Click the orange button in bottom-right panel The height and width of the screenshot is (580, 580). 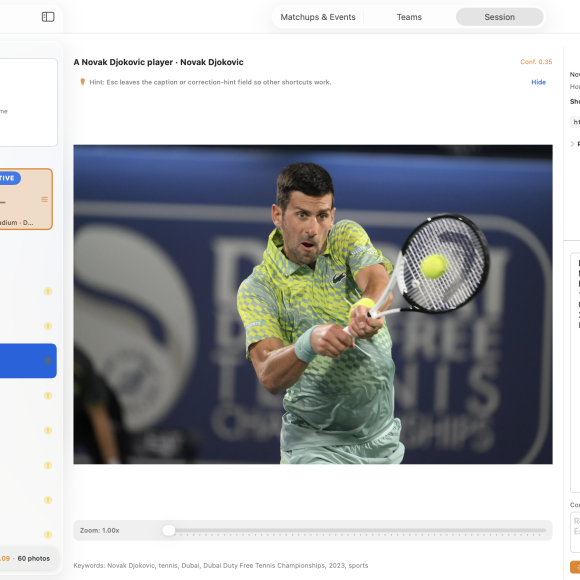coord(575,567)
